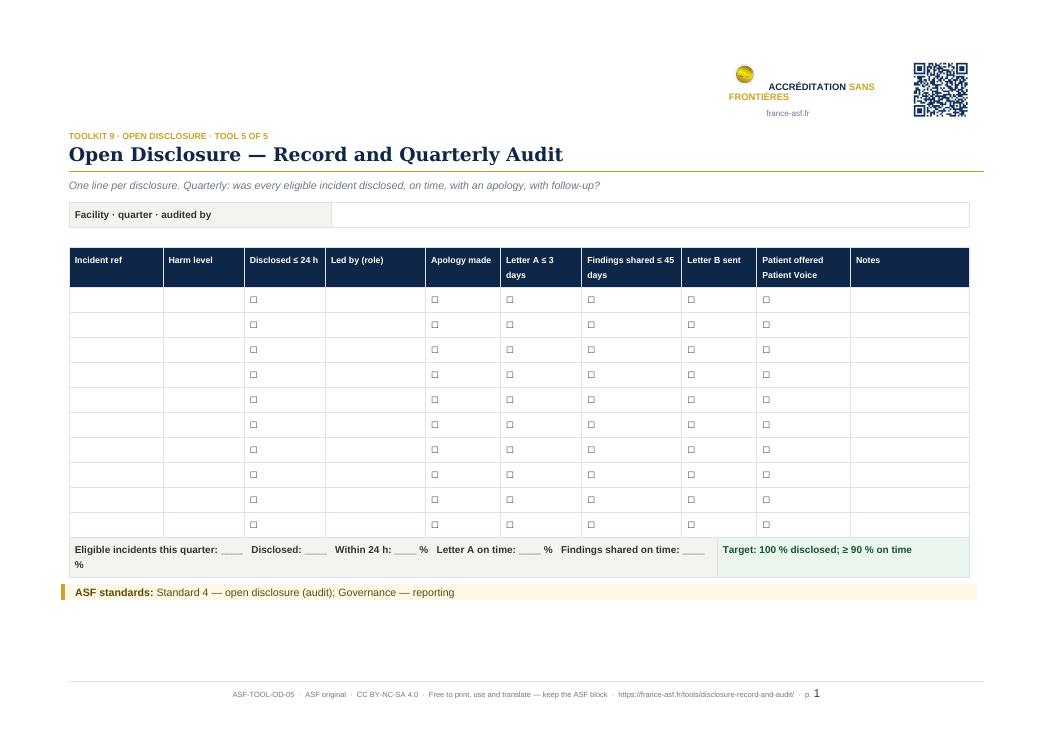1053x745 pixels.
Task: Click the Open Disclosure page title
Action: (316, 155)
